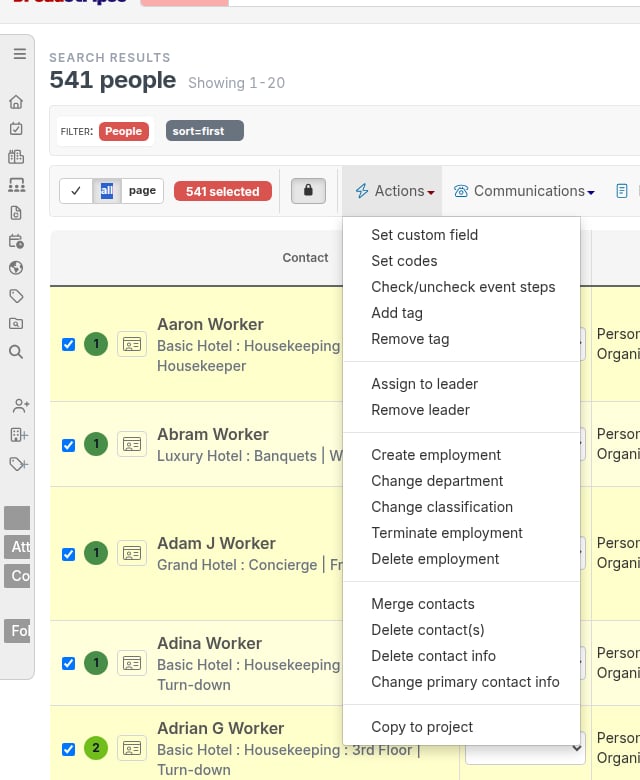The width and height of the screenshot is (640, 780).
Task: Toggle the 'all' selection button
Action: [x=107, y=191]
